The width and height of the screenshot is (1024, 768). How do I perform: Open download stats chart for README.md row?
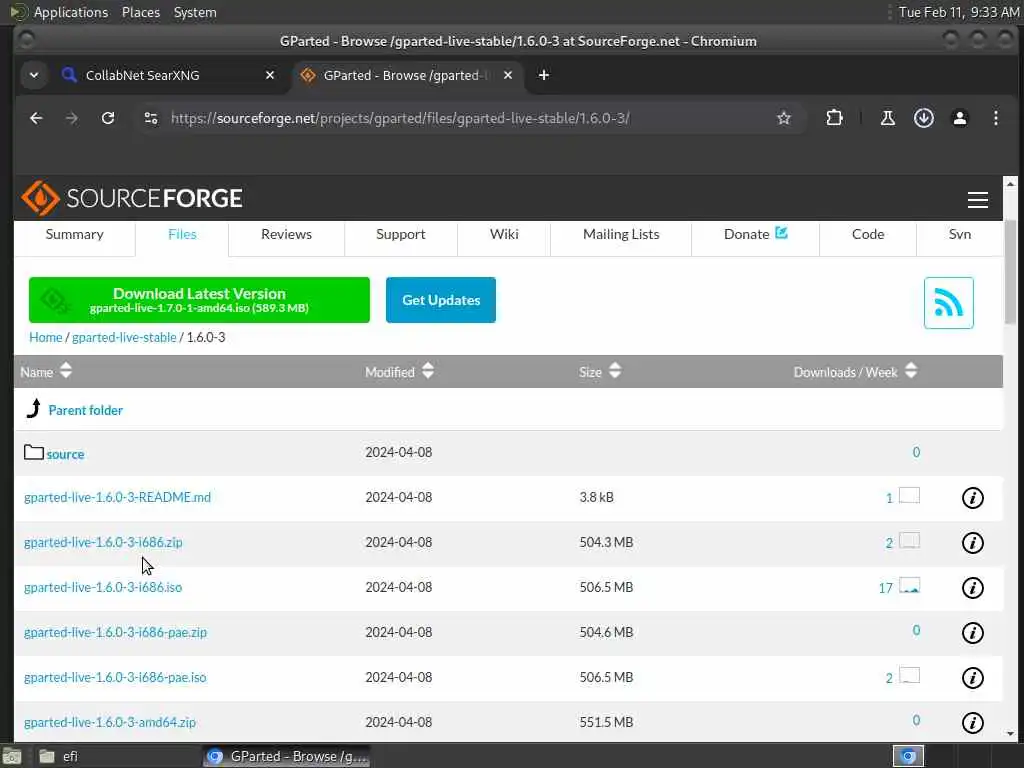click(x=909, y=495)
